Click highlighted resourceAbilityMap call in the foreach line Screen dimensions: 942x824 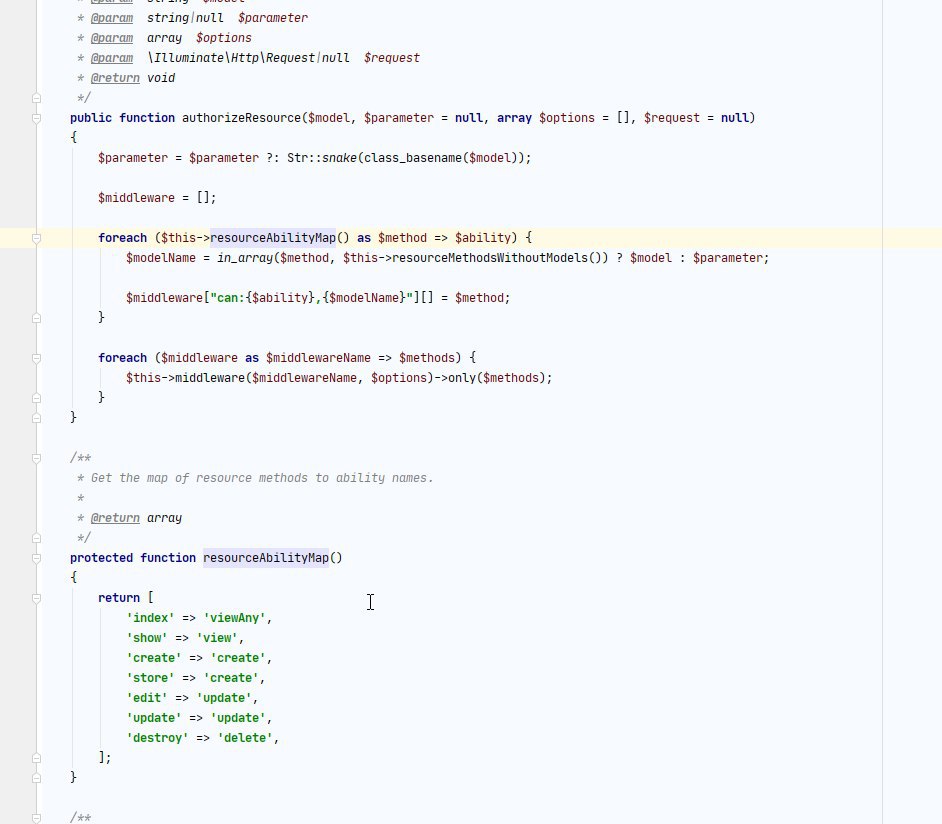click(x=273, y=238)
